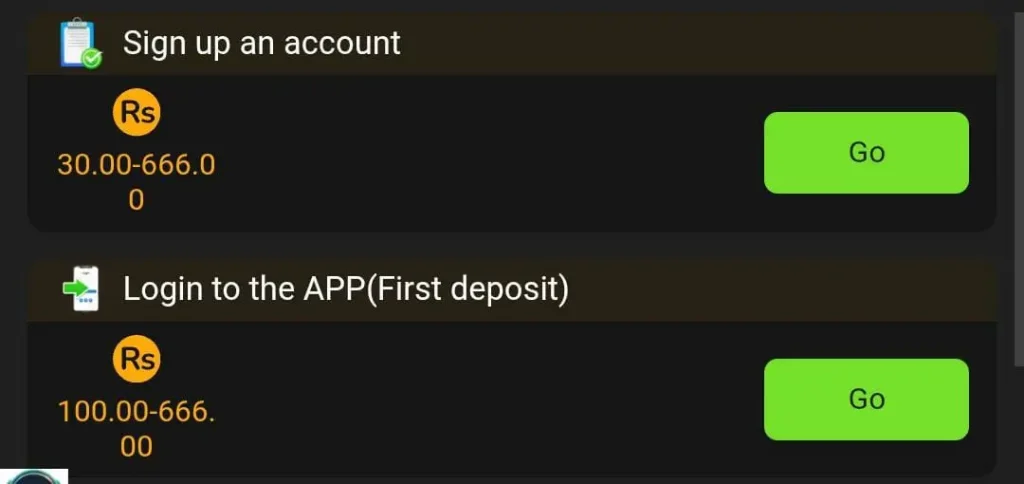Tap Go for Login to the APP
Viewport: 1024px width, 484px height.
pos(866,399)
